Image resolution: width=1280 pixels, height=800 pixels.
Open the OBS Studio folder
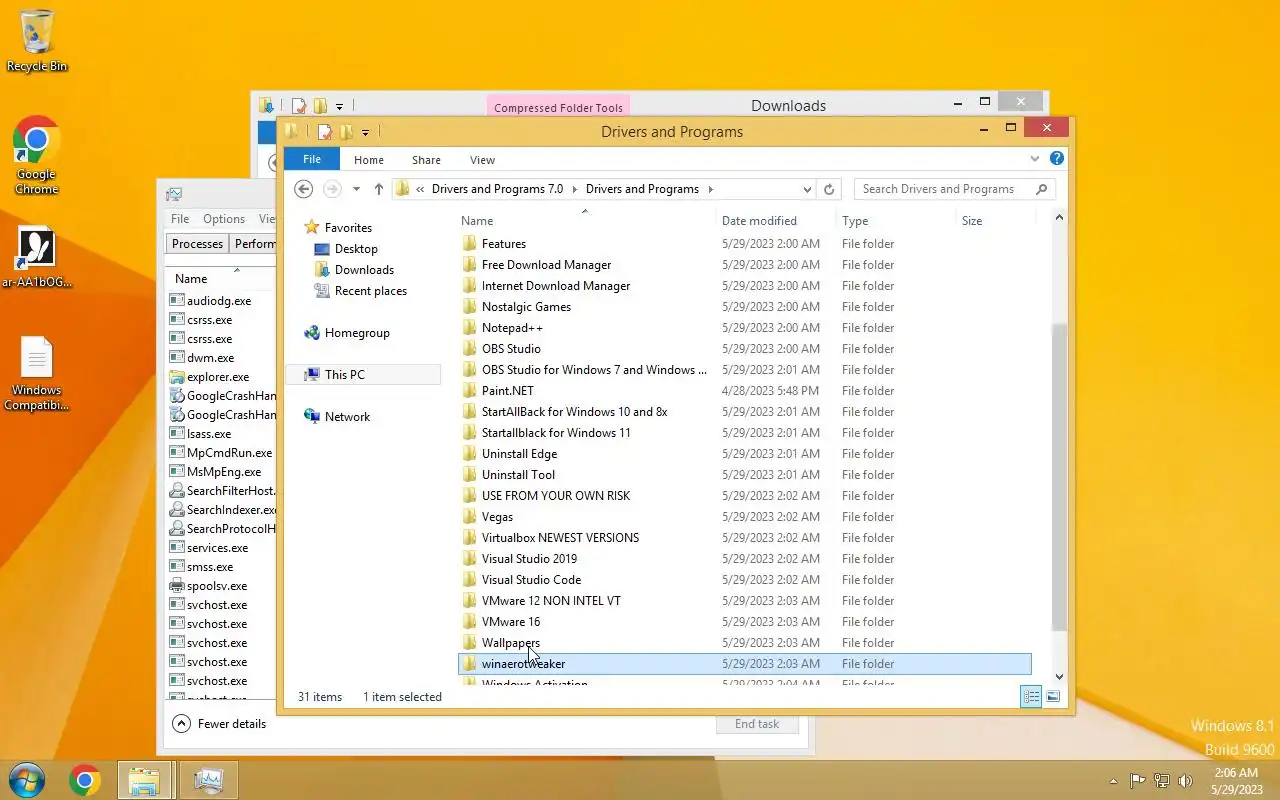511,349
